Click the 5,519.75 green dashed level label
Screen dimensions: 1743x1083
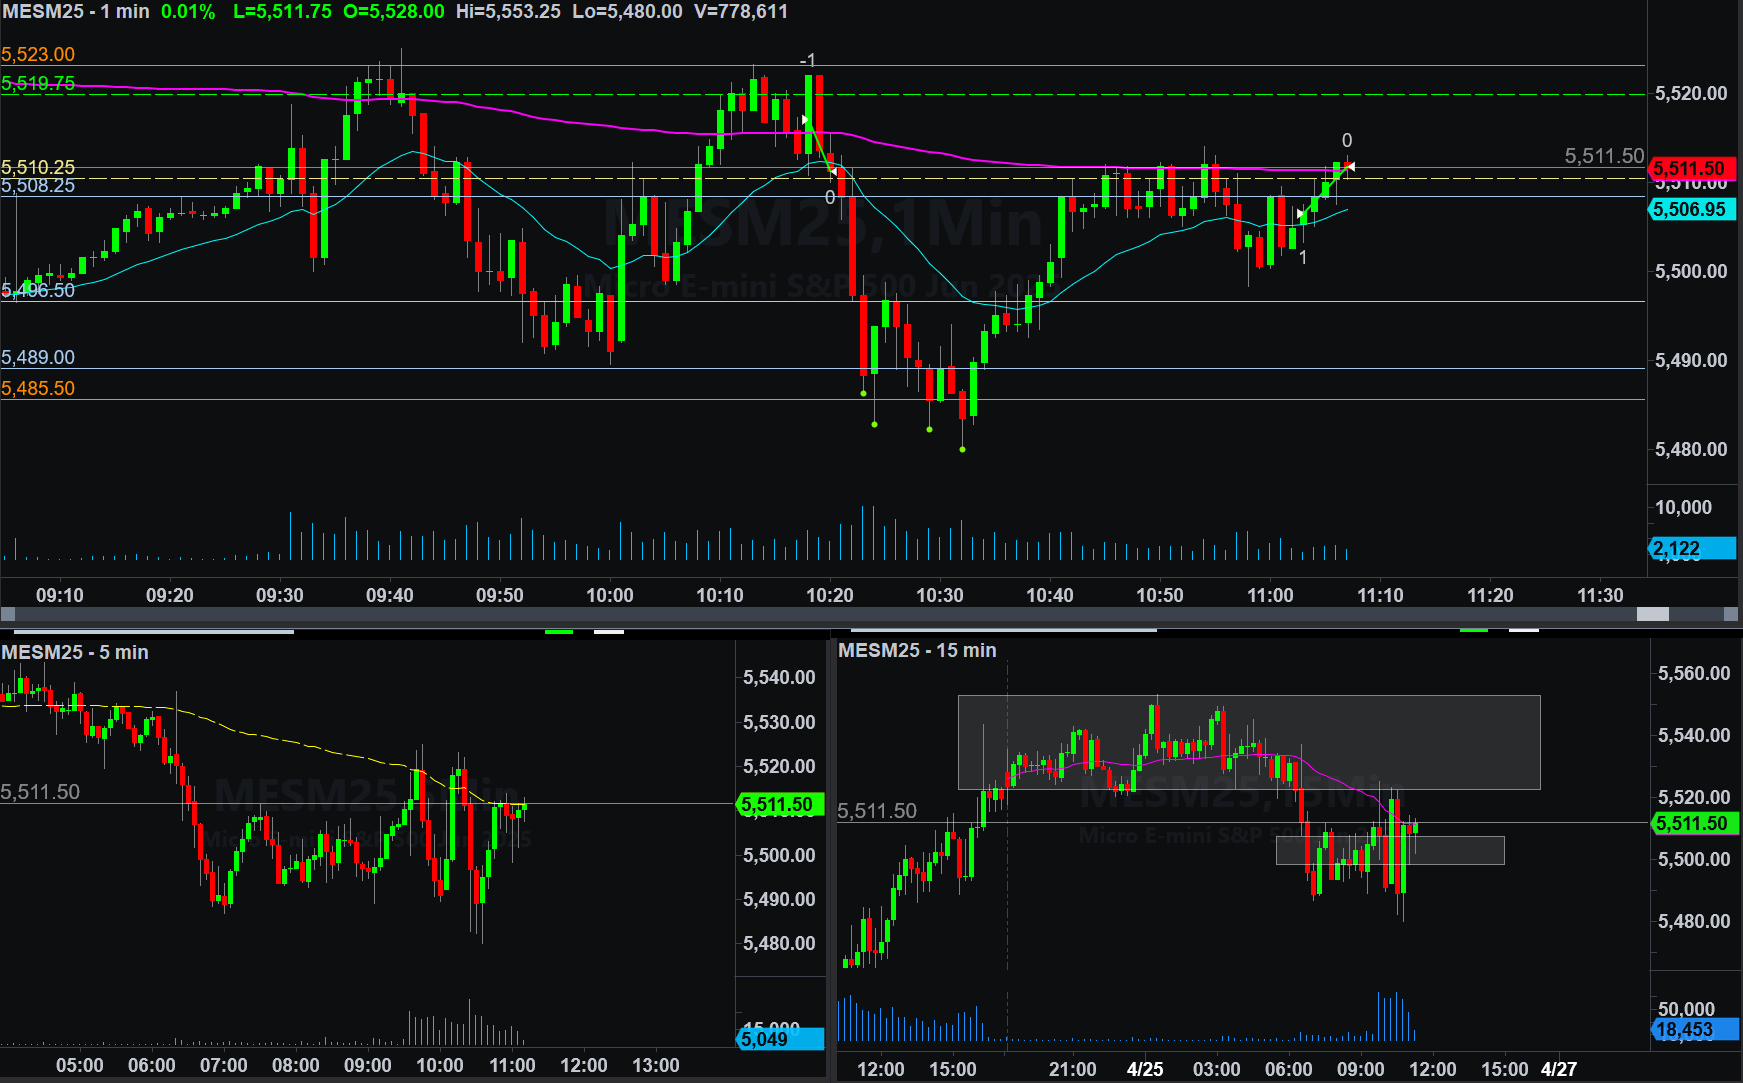(x=38, y=83)
